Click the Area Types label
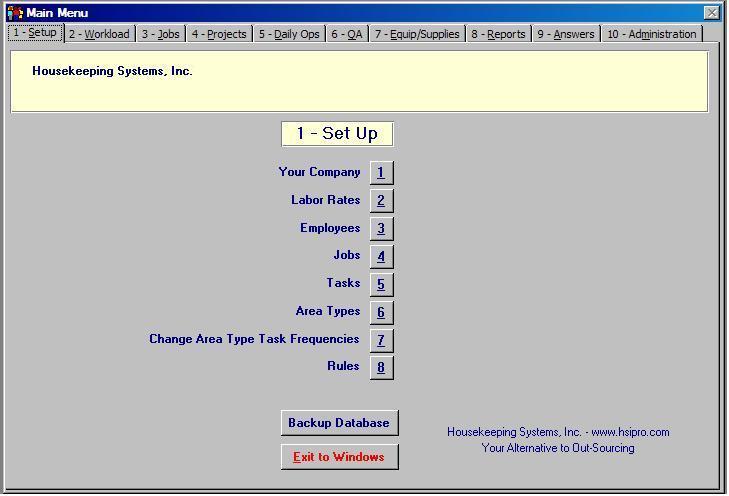Screen dimensions: 729x496 pos(328,311)
